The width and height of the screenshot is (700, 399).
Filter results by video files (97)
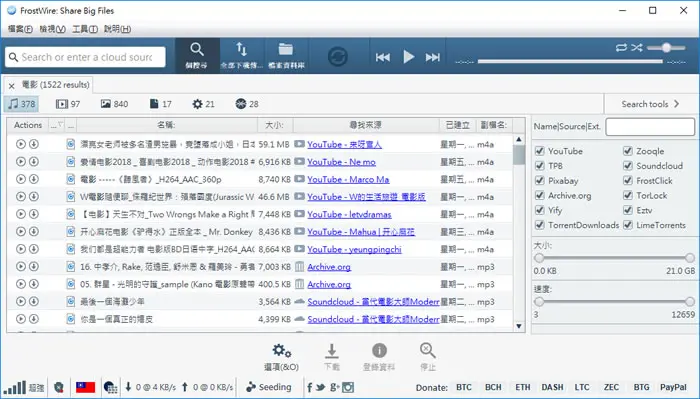pos(68,104)
